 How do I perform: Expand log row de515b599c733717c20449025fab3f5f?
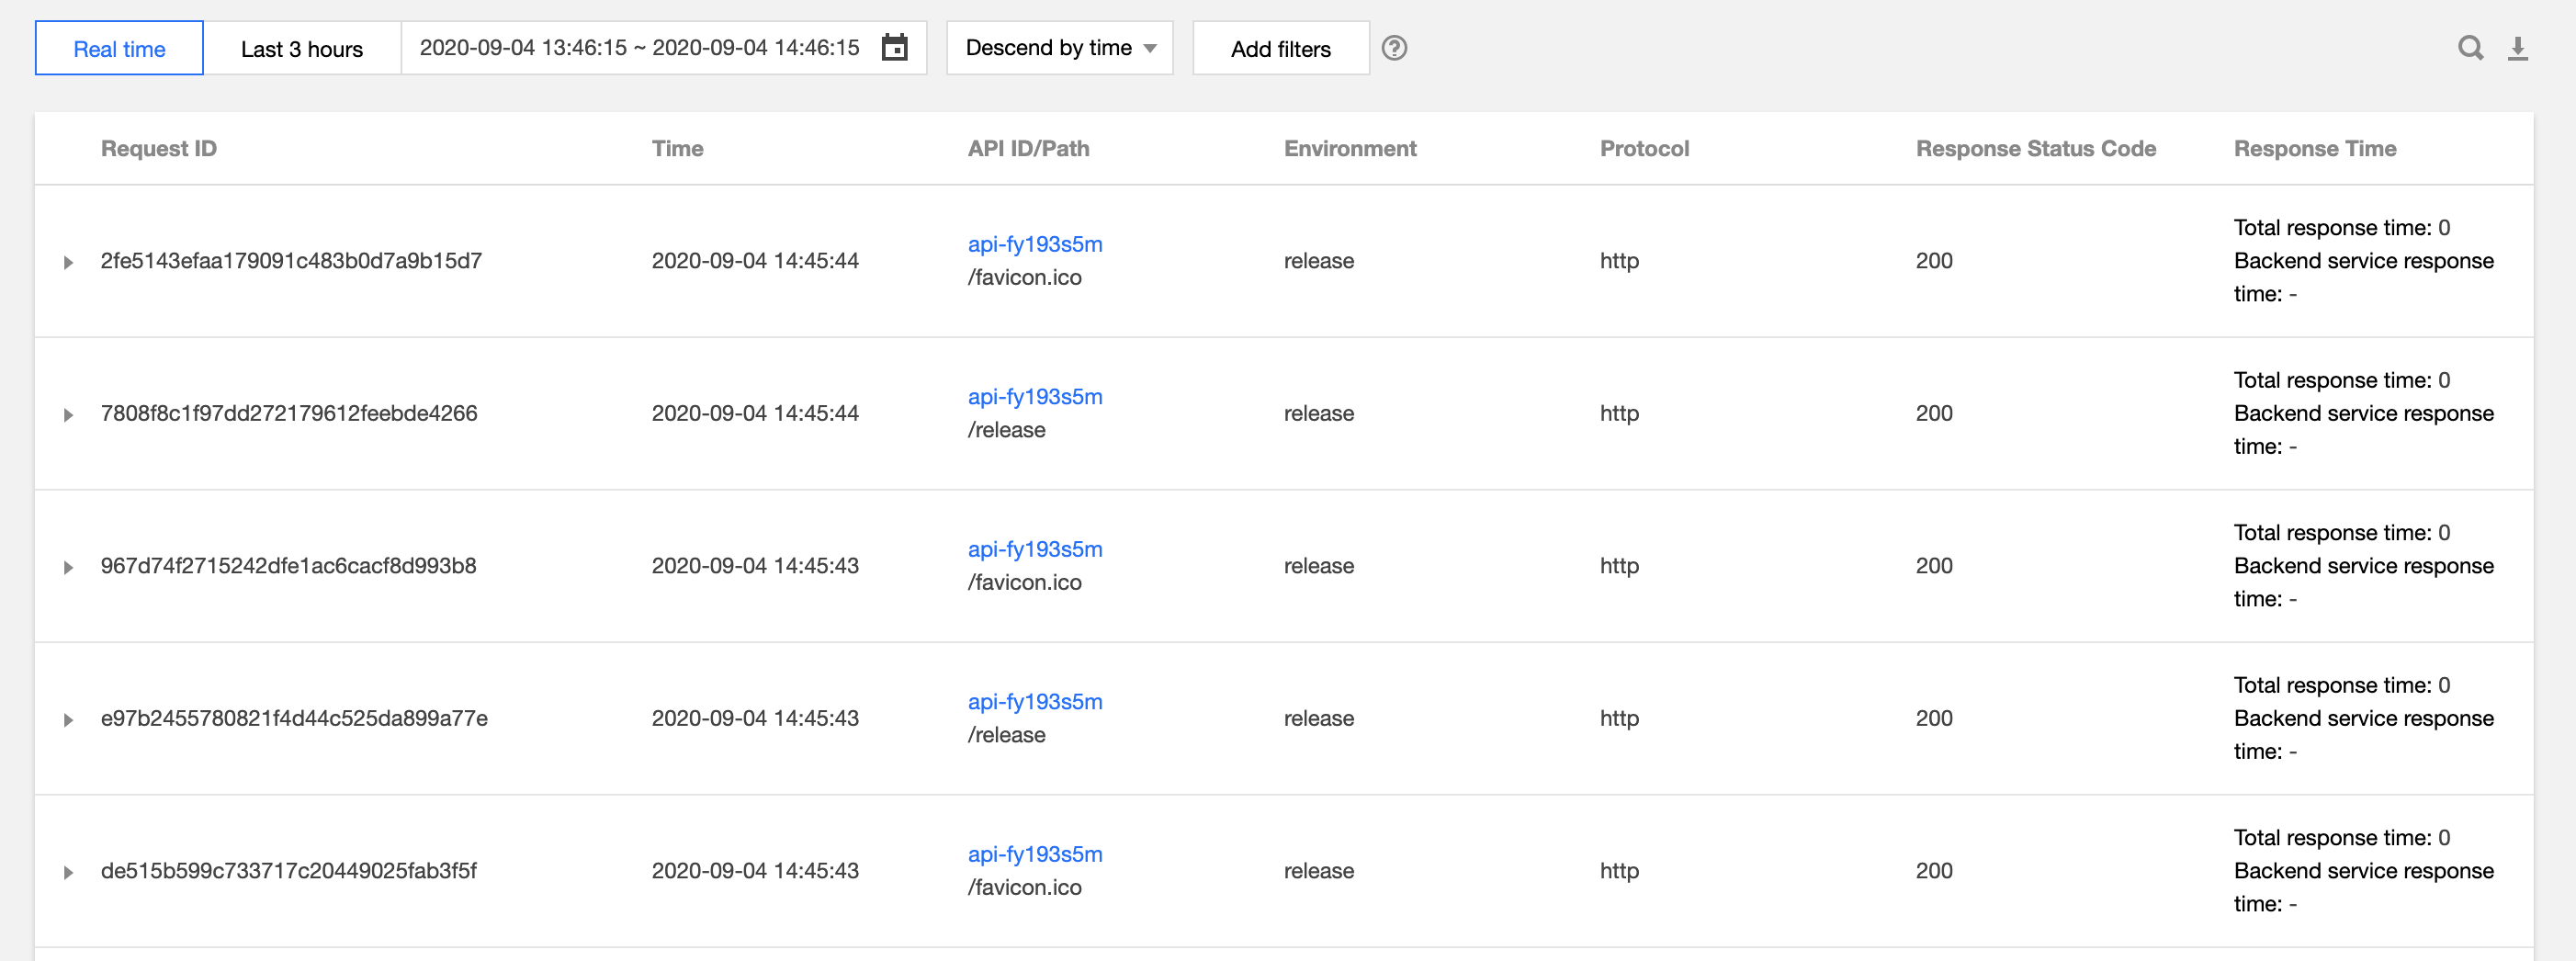68,872
